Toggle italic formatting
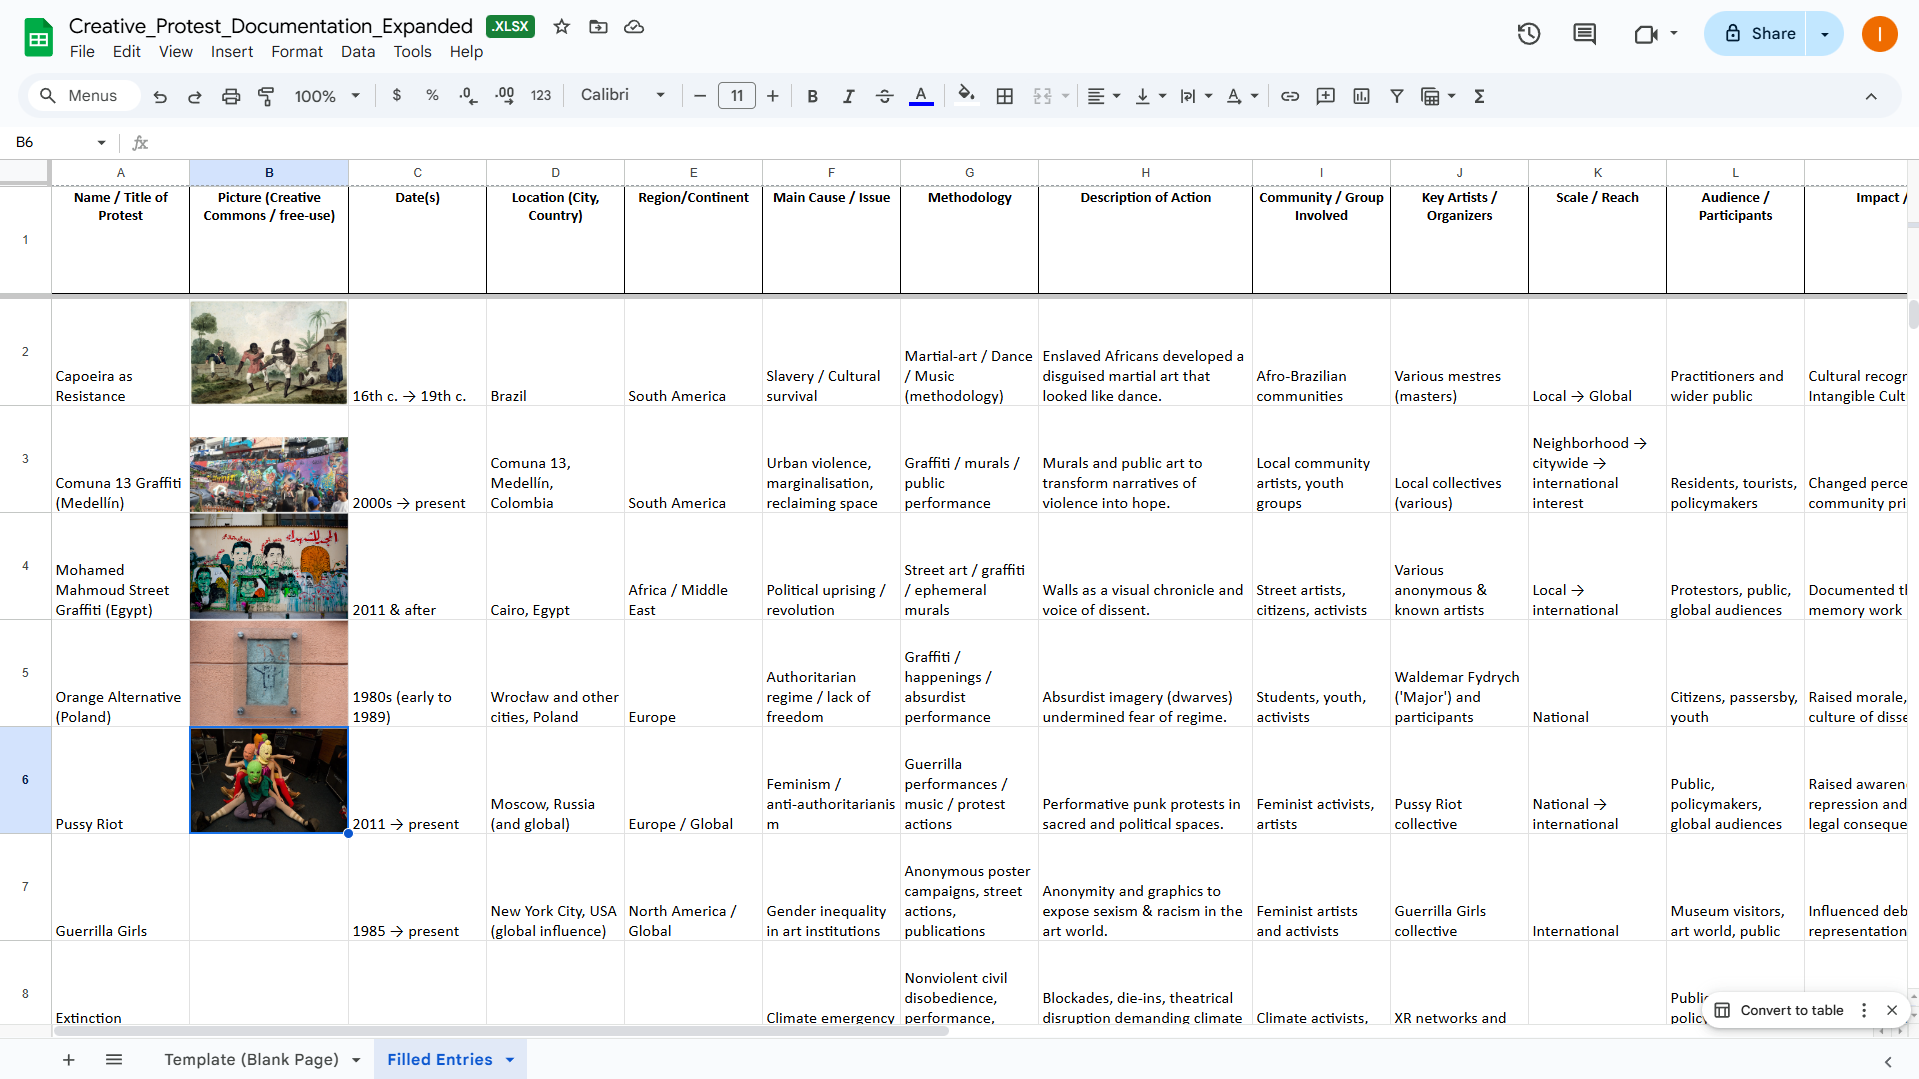The image size is (1919, 1079). coord(848,96)
